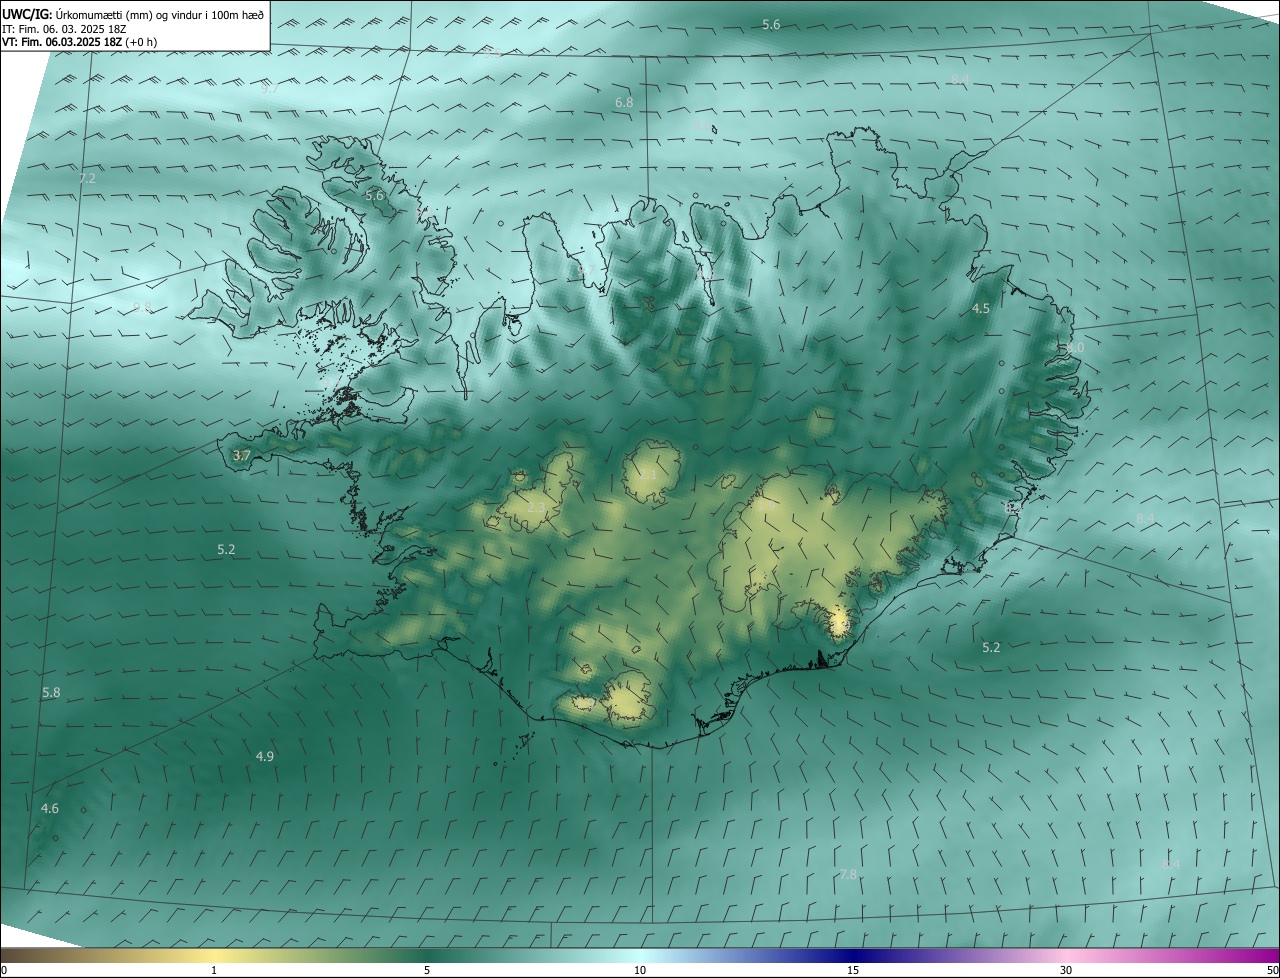This screenshot has width=1280, height=978.
Task: Click the 3.7 value label
Action: [241, 455]
